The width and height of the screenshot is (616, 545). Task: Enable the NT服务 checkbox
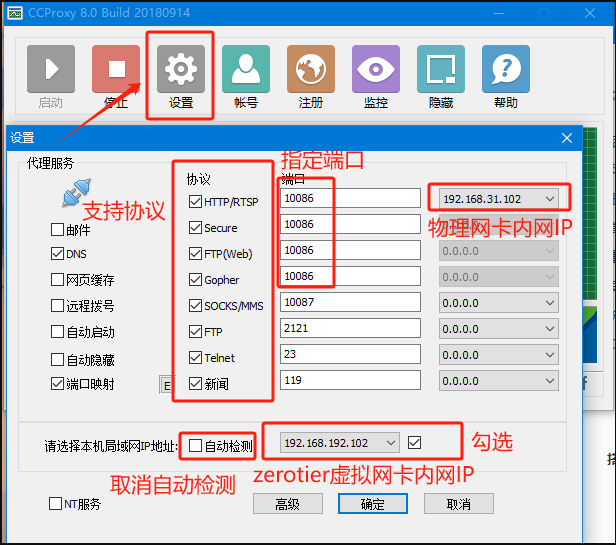(55, 503)
